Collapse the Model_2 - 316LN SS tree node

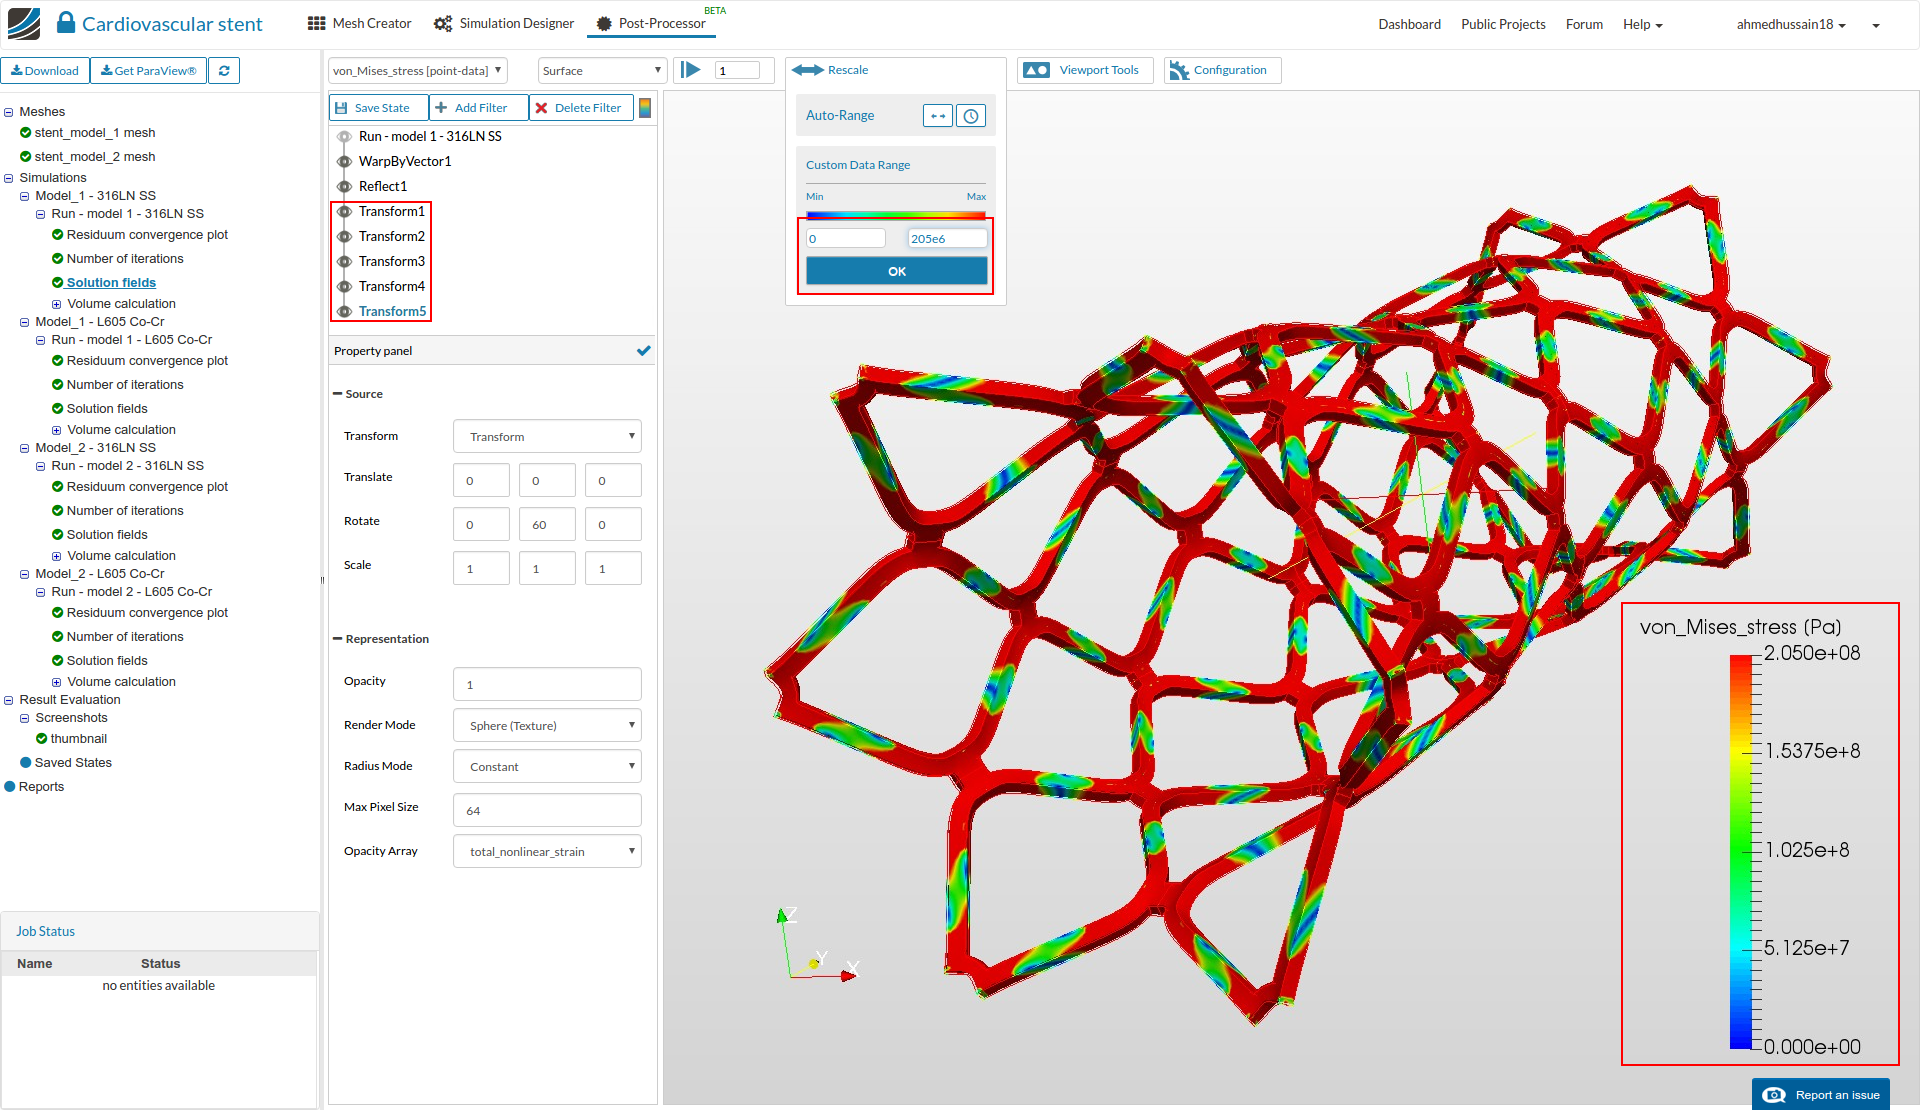(x=25, y=448)
